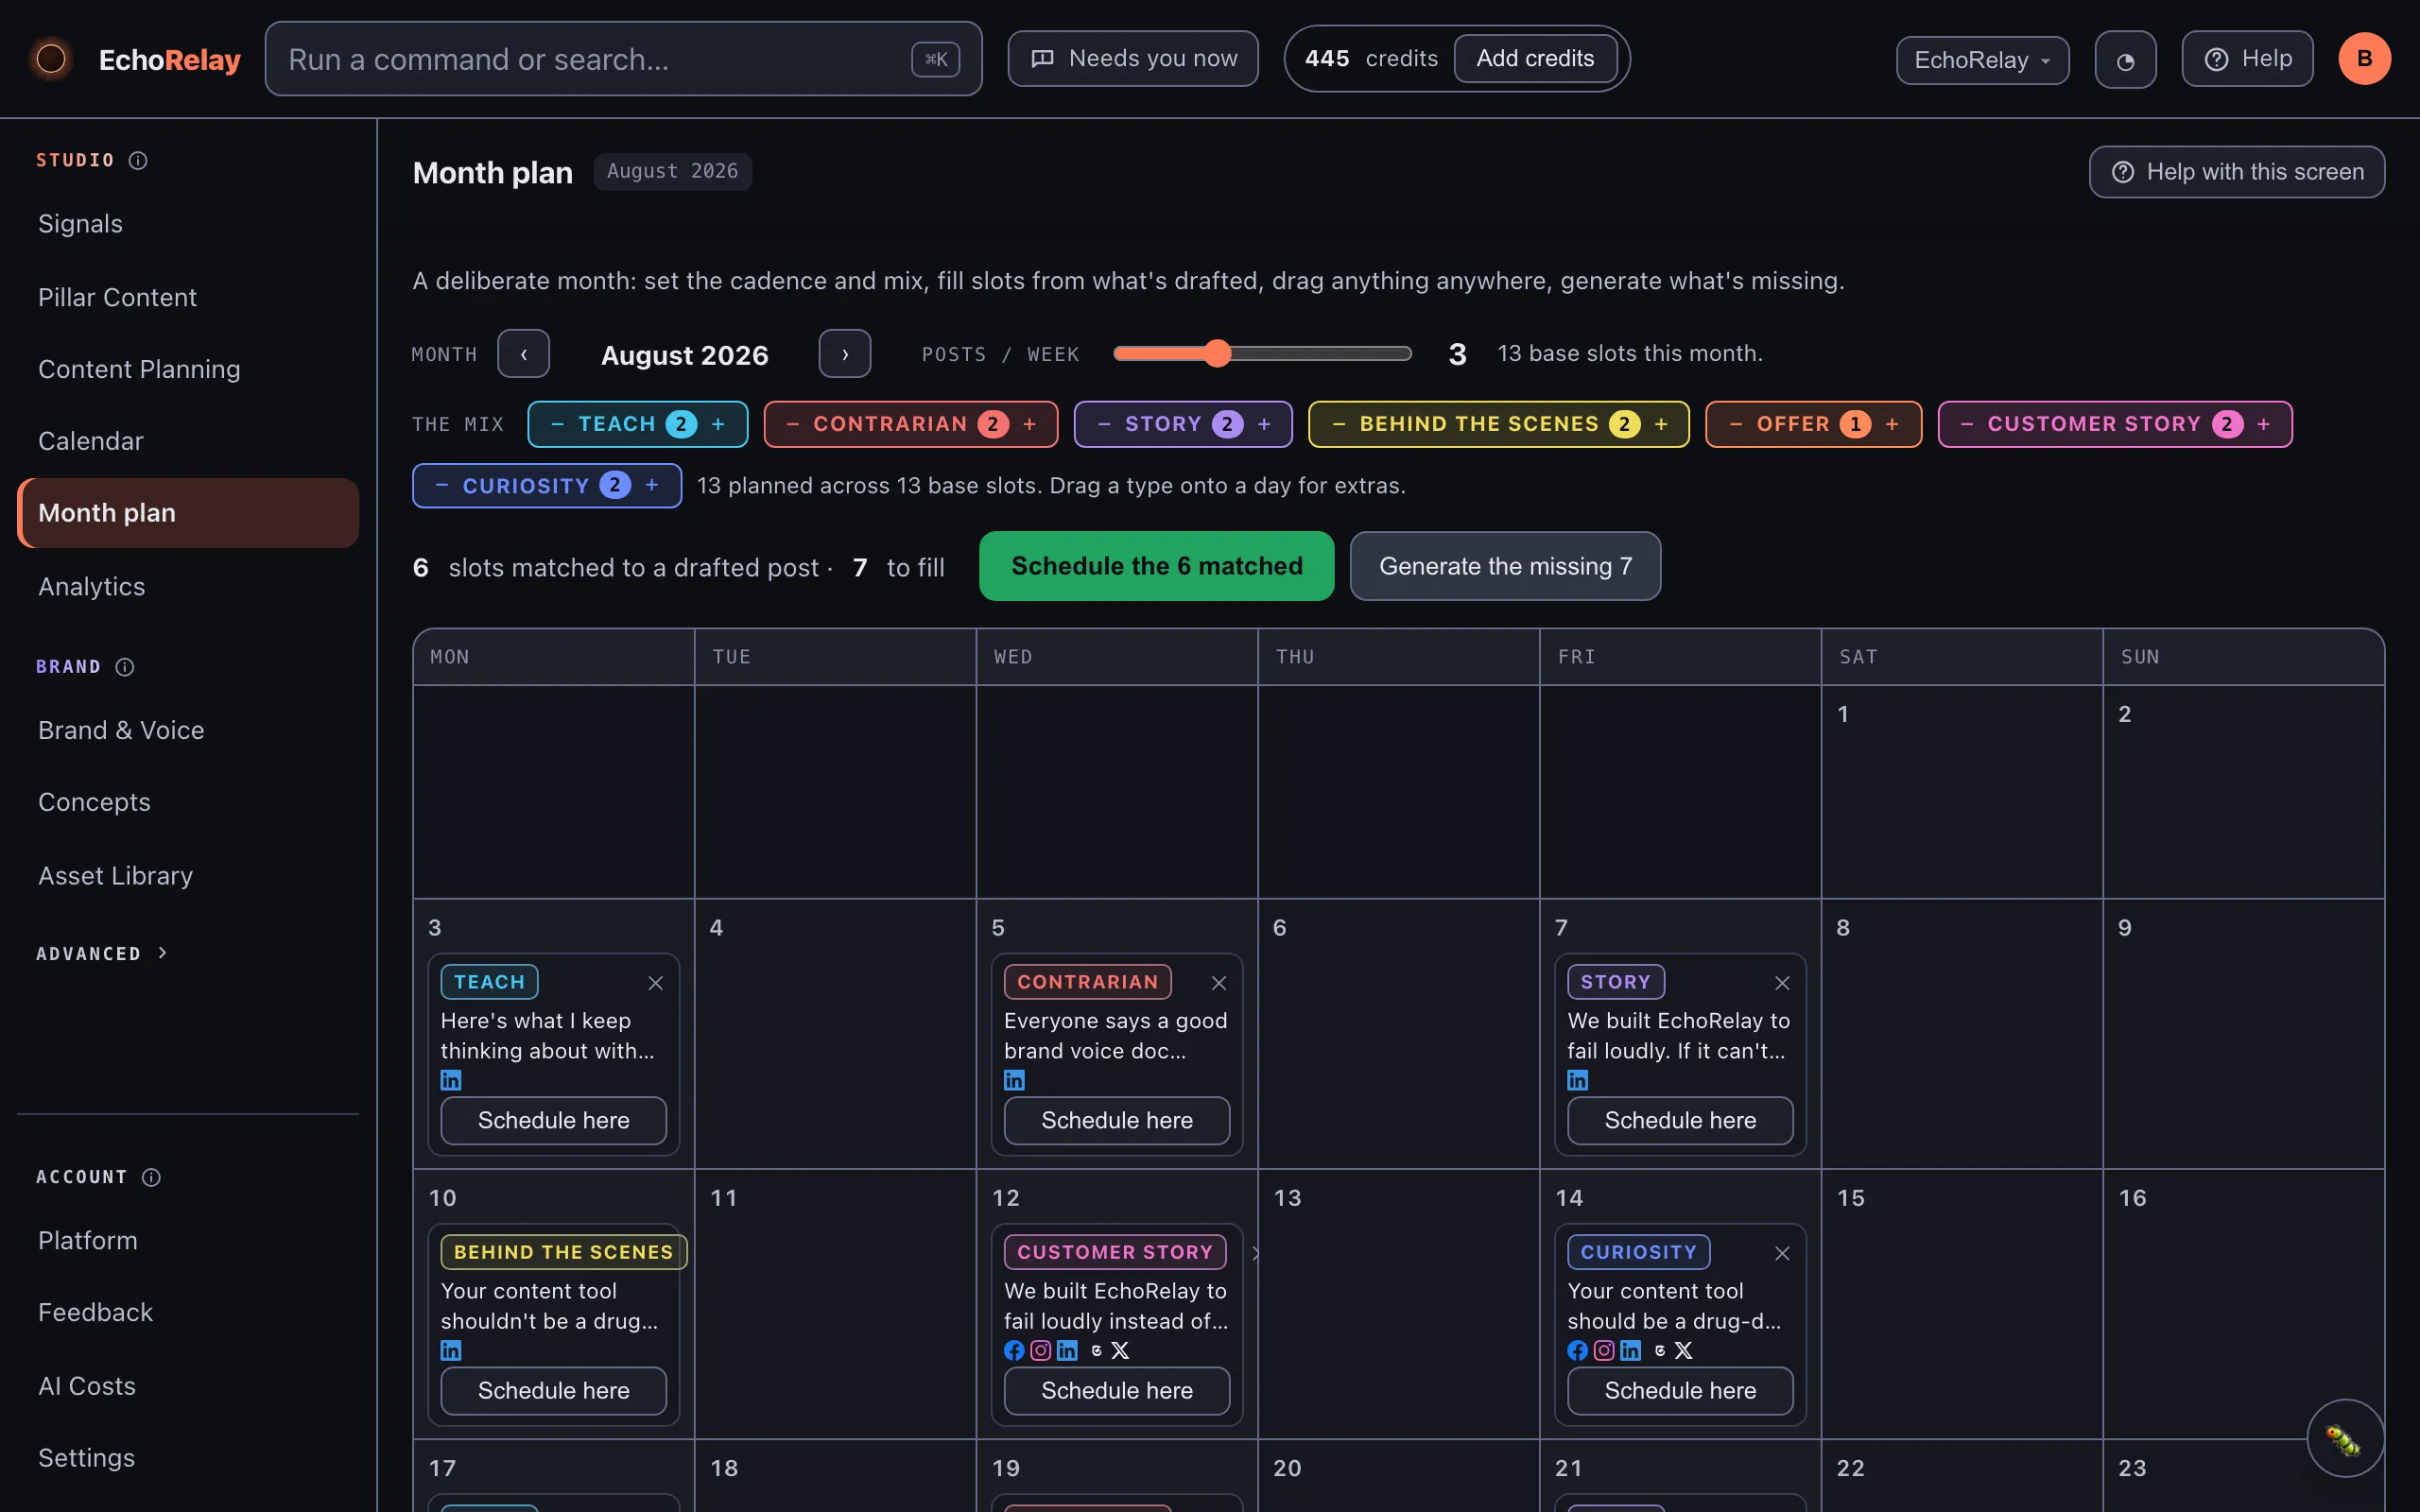Image resolution: width=2420 pixels, height=1512 pixels.
Task: Click Add credits button
Action: (1535, 59)
